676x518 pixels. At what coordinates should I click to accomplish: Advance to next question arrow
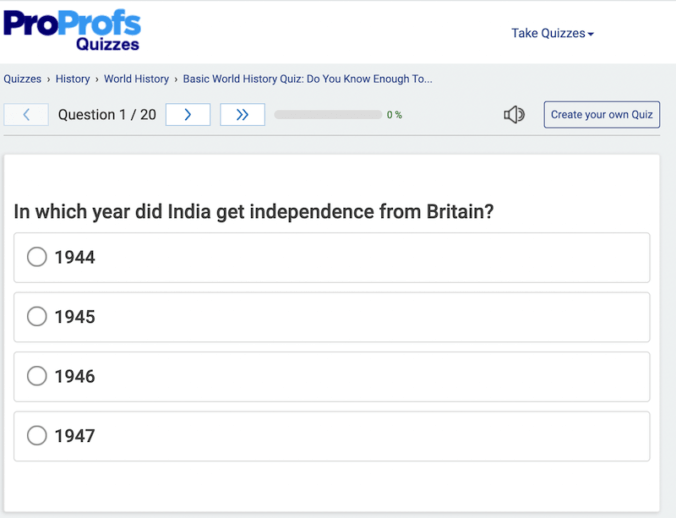(188, 115)
